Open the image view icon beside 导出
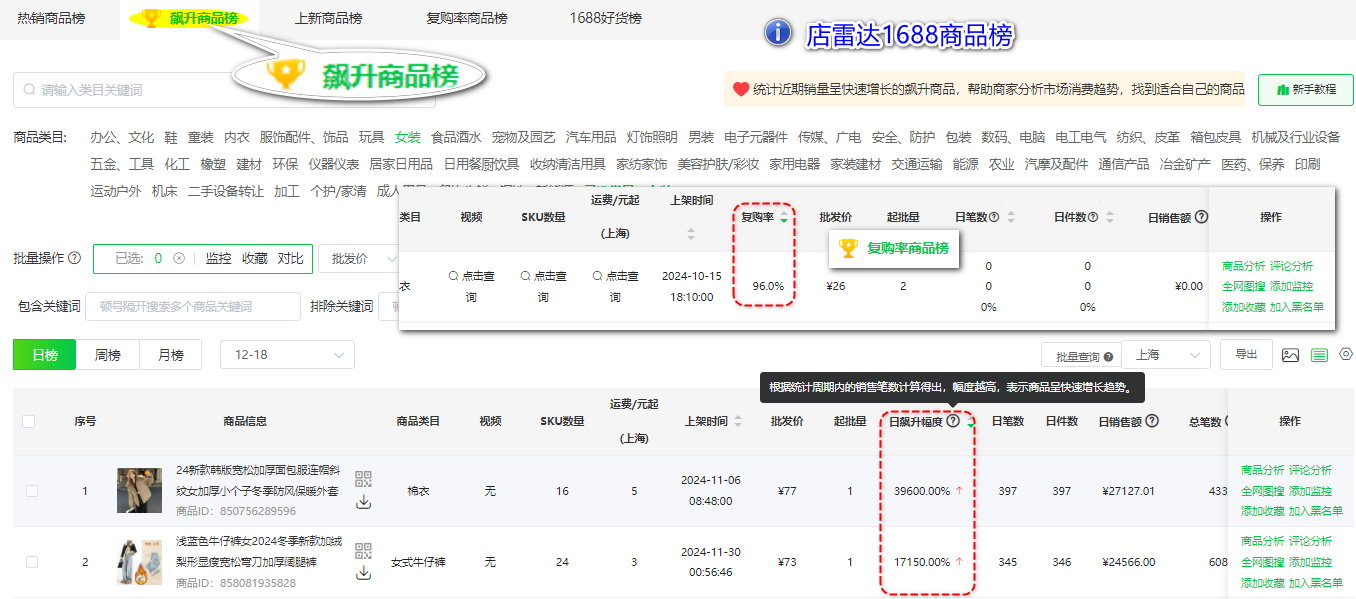The width and height of the screenshot is (1356, 599). 1290,355
